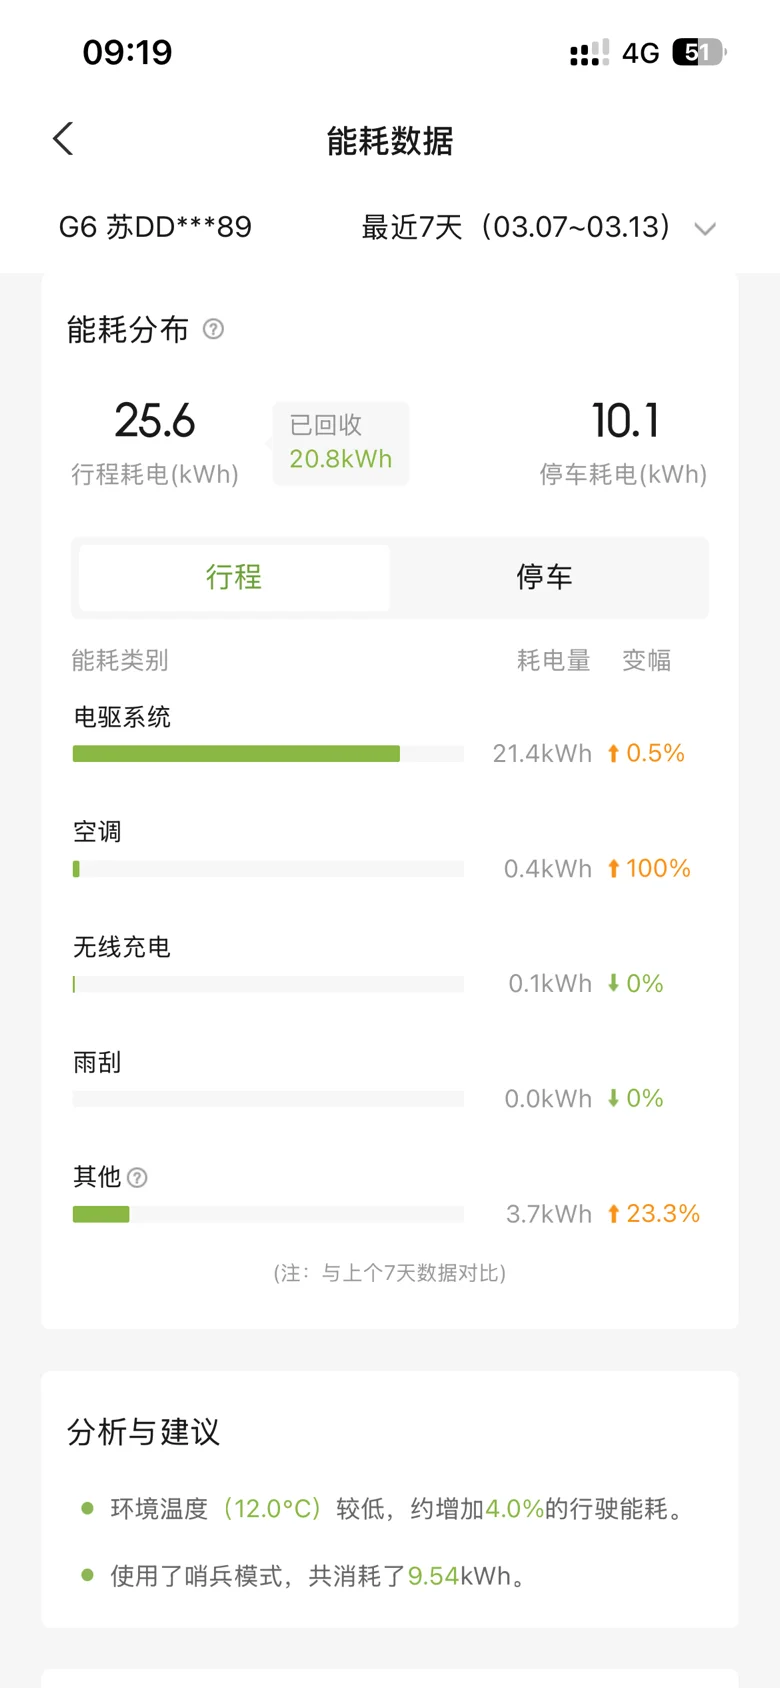This screenshot has width=780, height=1688.
Task: Switch to the 停车 tab
Action: [544, 577]
